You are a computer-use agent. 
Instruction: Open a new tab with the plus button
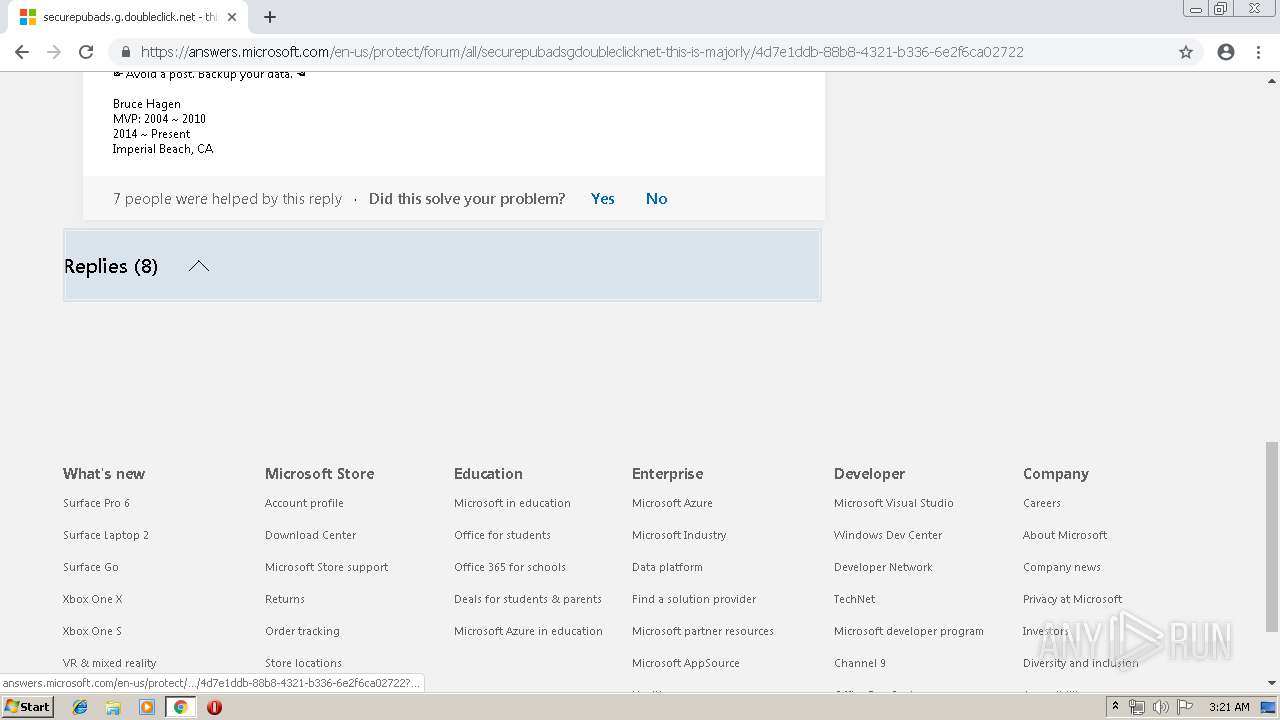point(270,17)
